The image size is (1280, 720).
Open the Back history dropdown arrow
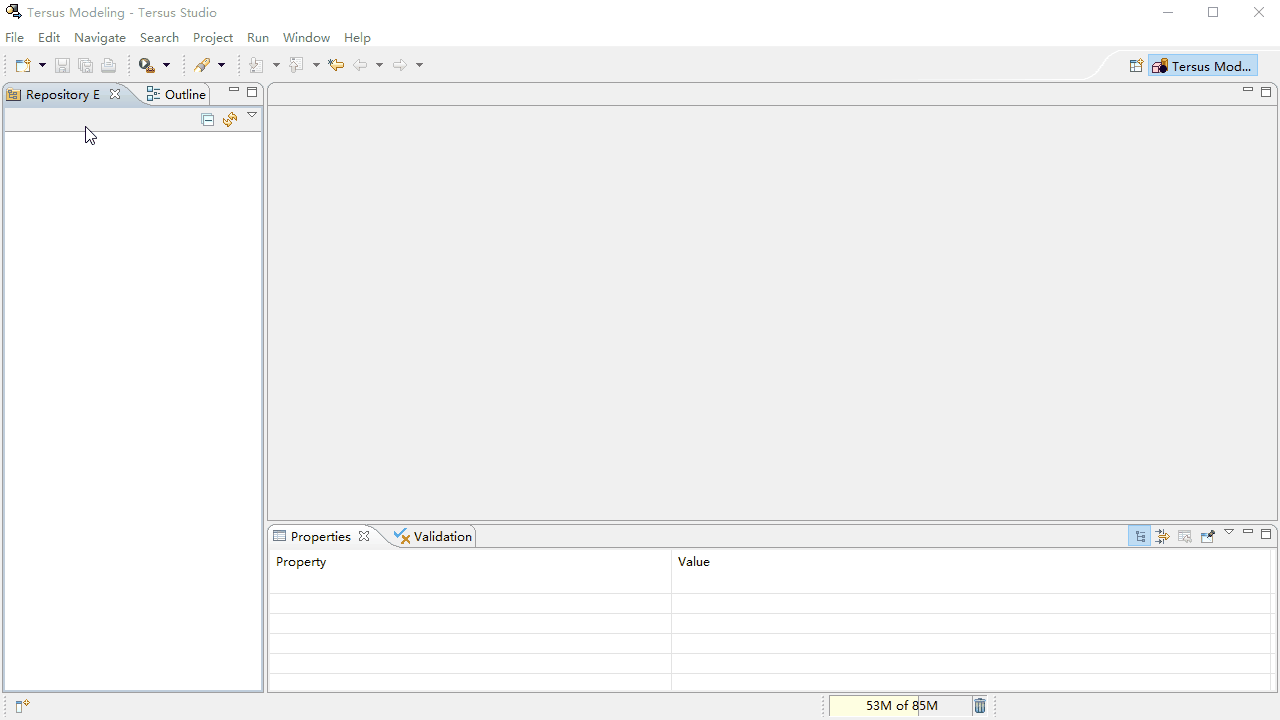pyautogui.click(x=379, y=65)
